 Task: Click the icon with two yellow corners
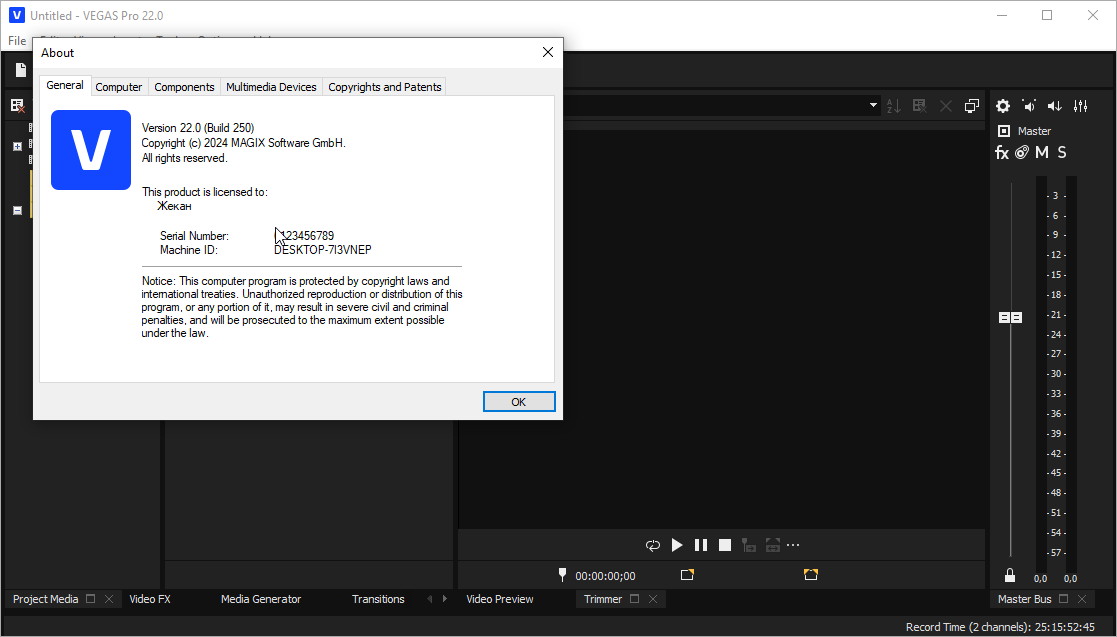811,574
